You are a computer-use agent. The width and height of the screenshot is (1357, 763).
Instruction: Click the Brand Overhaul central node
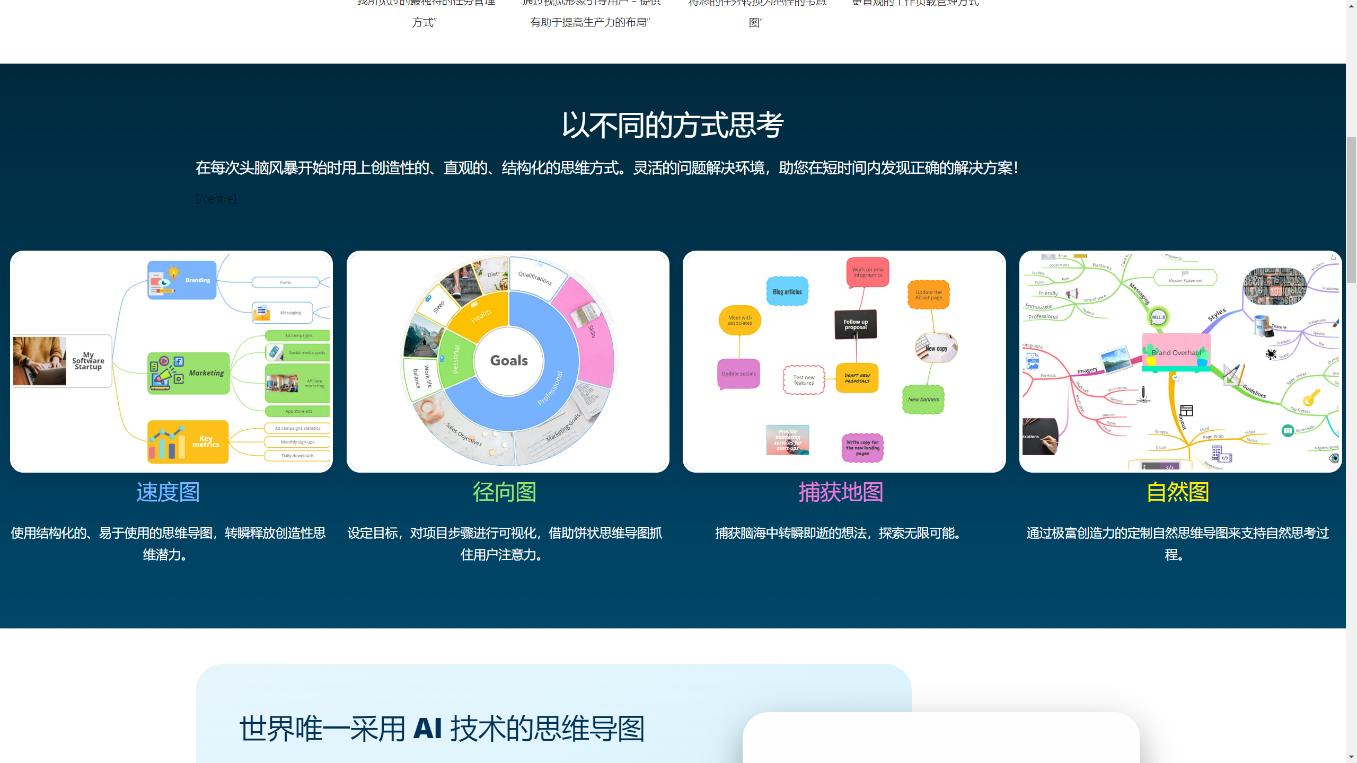coord(1176,352)
